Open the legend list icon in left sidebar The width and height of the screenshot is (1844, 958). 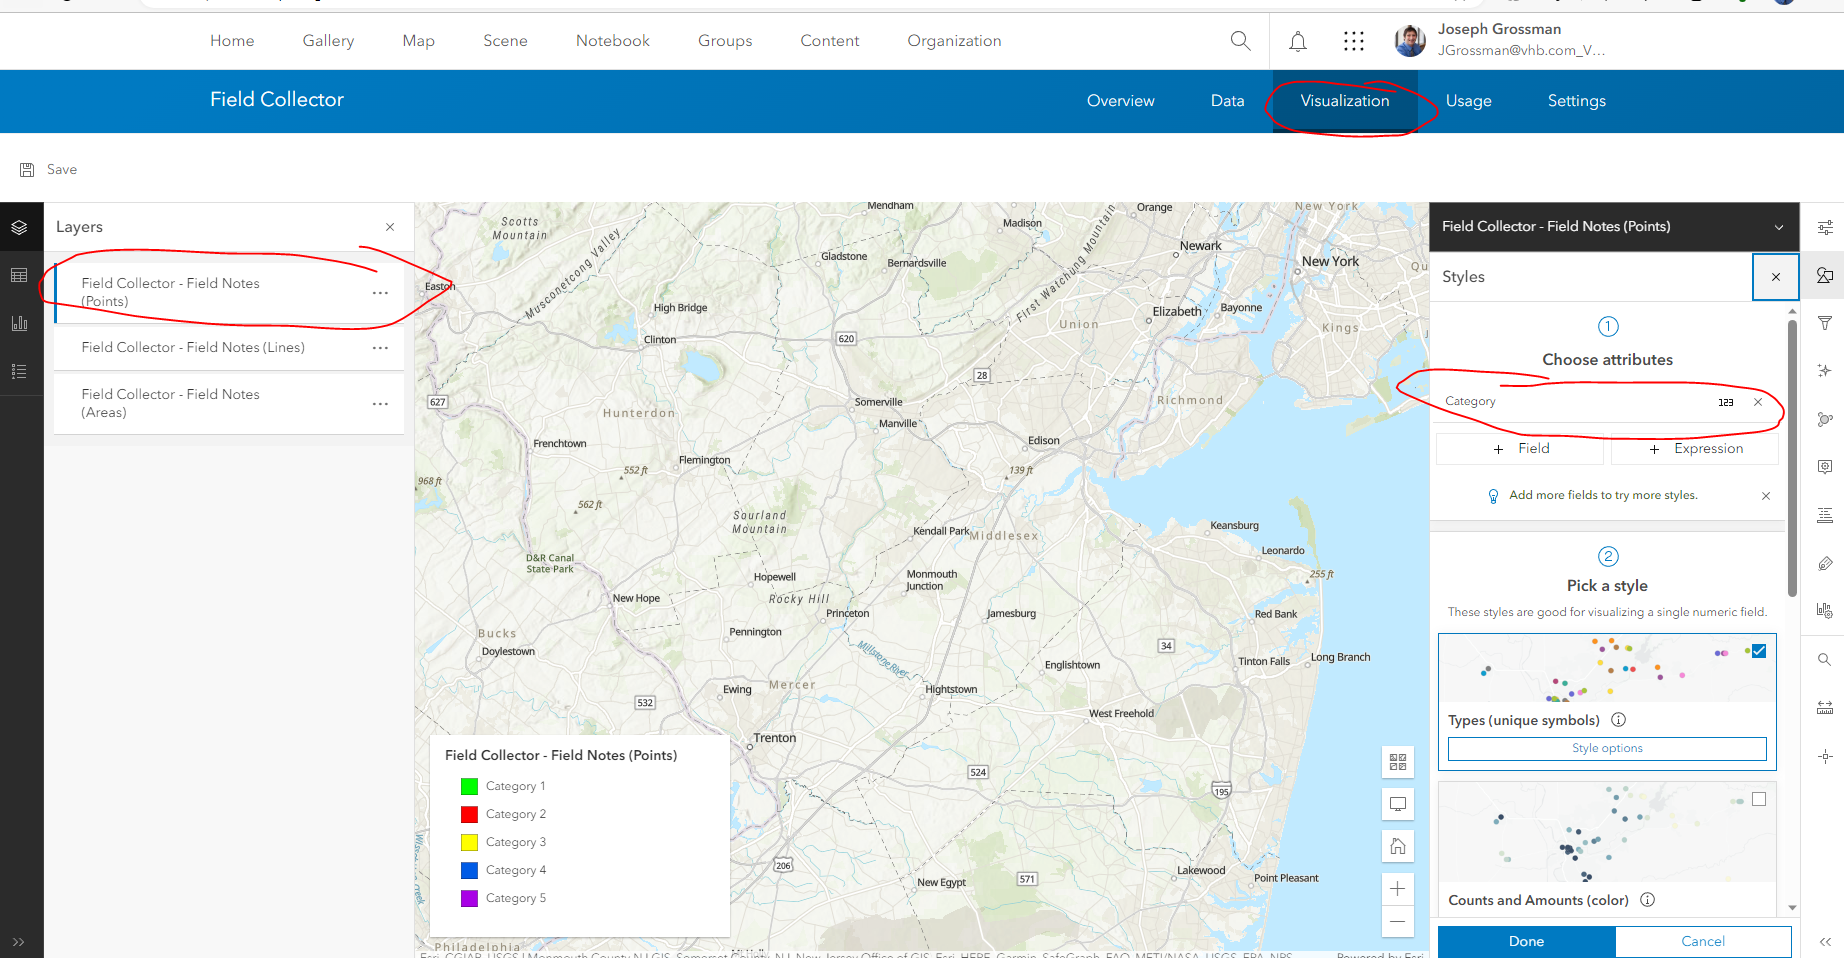click(x=20, y=370)
